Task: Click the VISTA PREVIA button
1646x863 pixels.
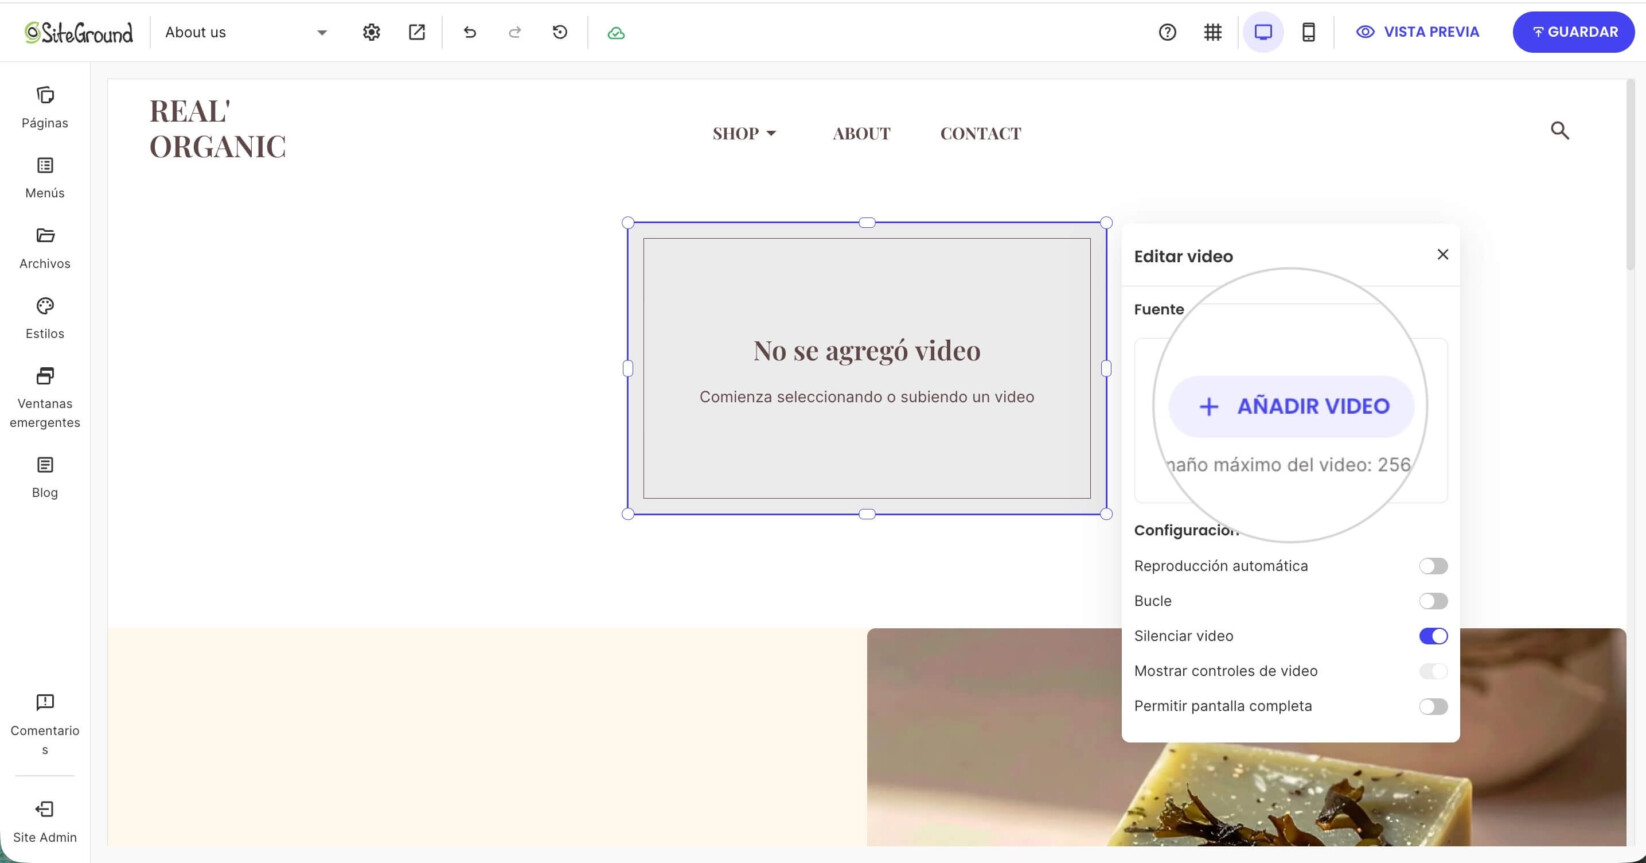Action: pyautogui.click(x=1417, y=32)
